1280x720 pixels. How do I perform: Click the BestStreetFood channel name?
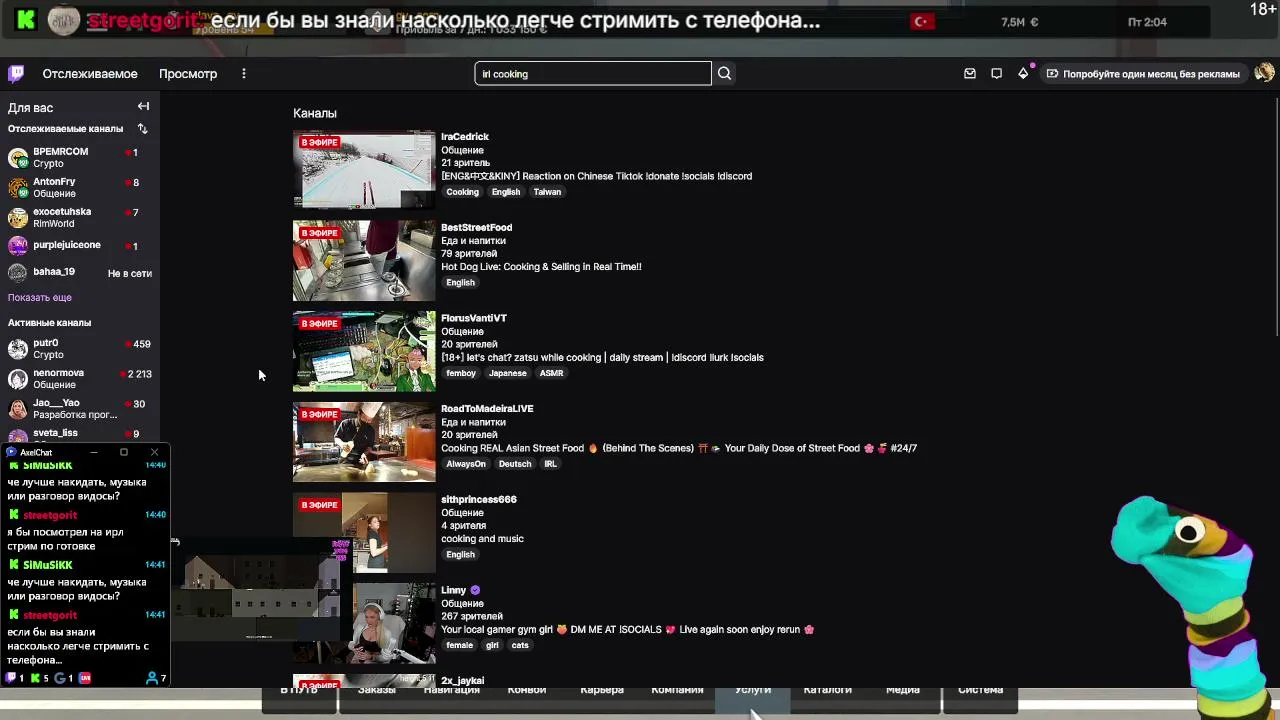[x=476, y=228]
